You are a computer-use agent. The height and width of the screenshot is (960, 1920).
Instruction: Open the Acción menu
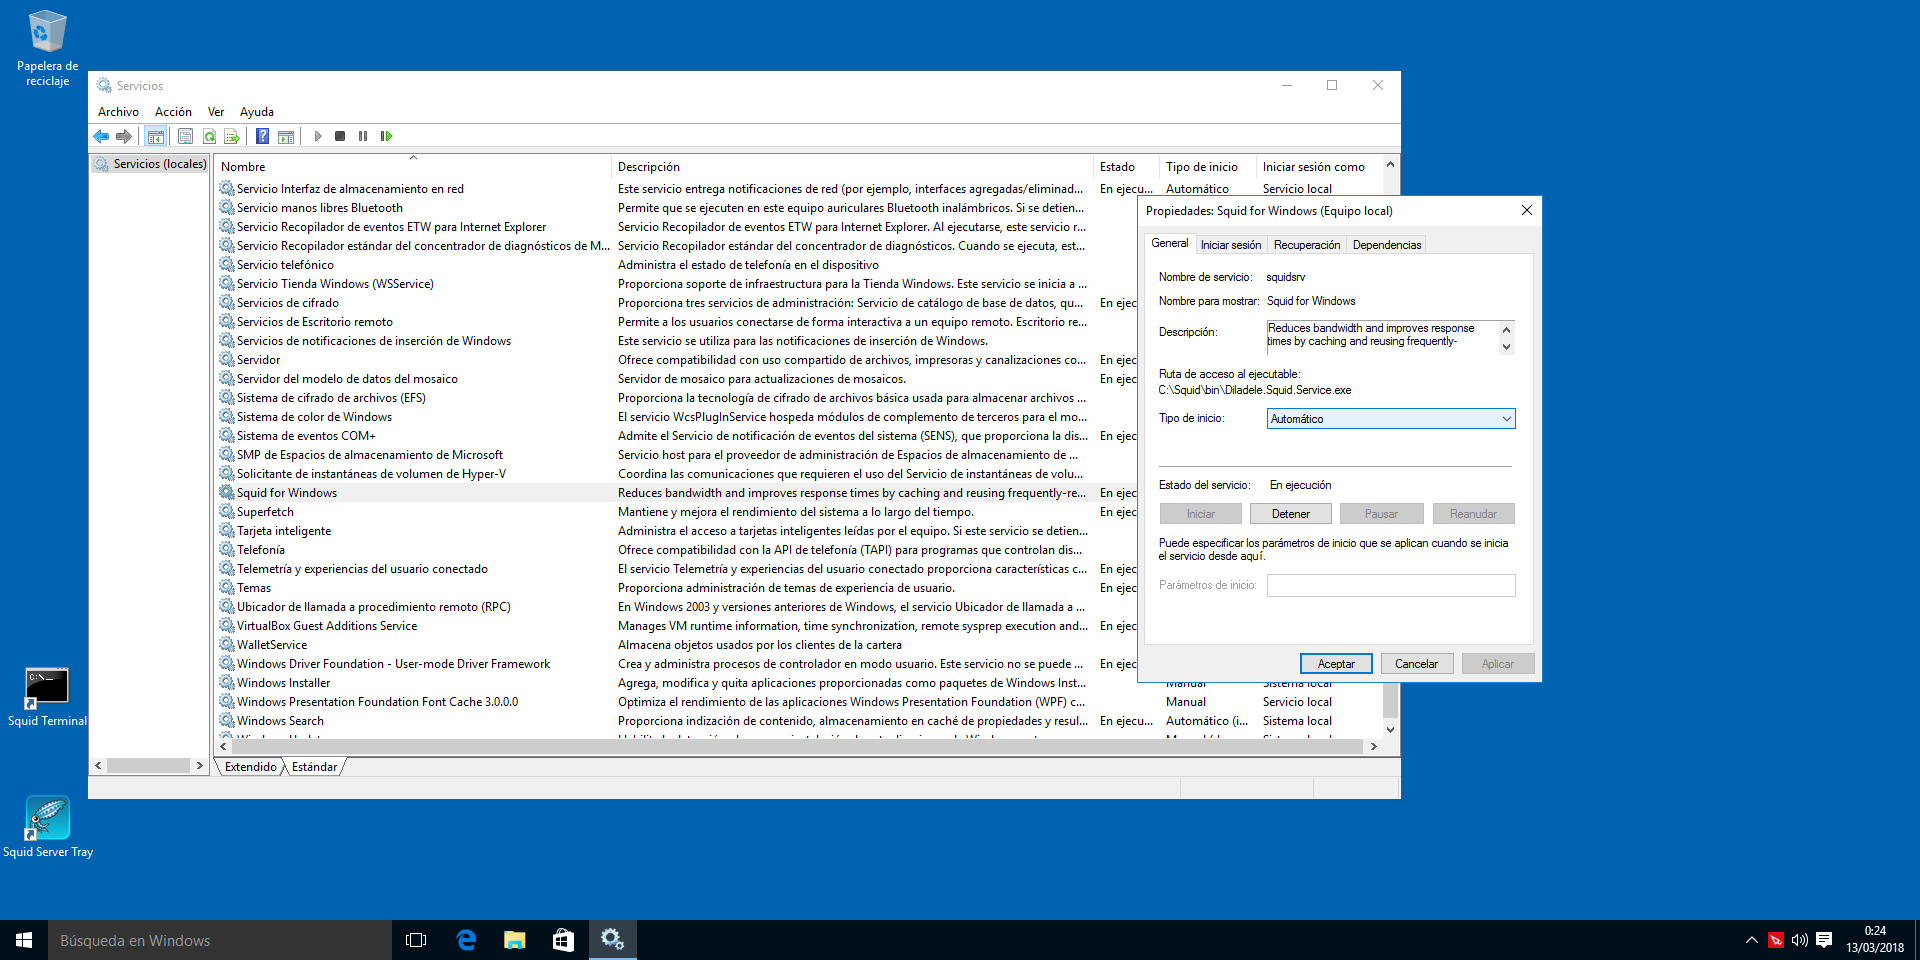point(173,112)
